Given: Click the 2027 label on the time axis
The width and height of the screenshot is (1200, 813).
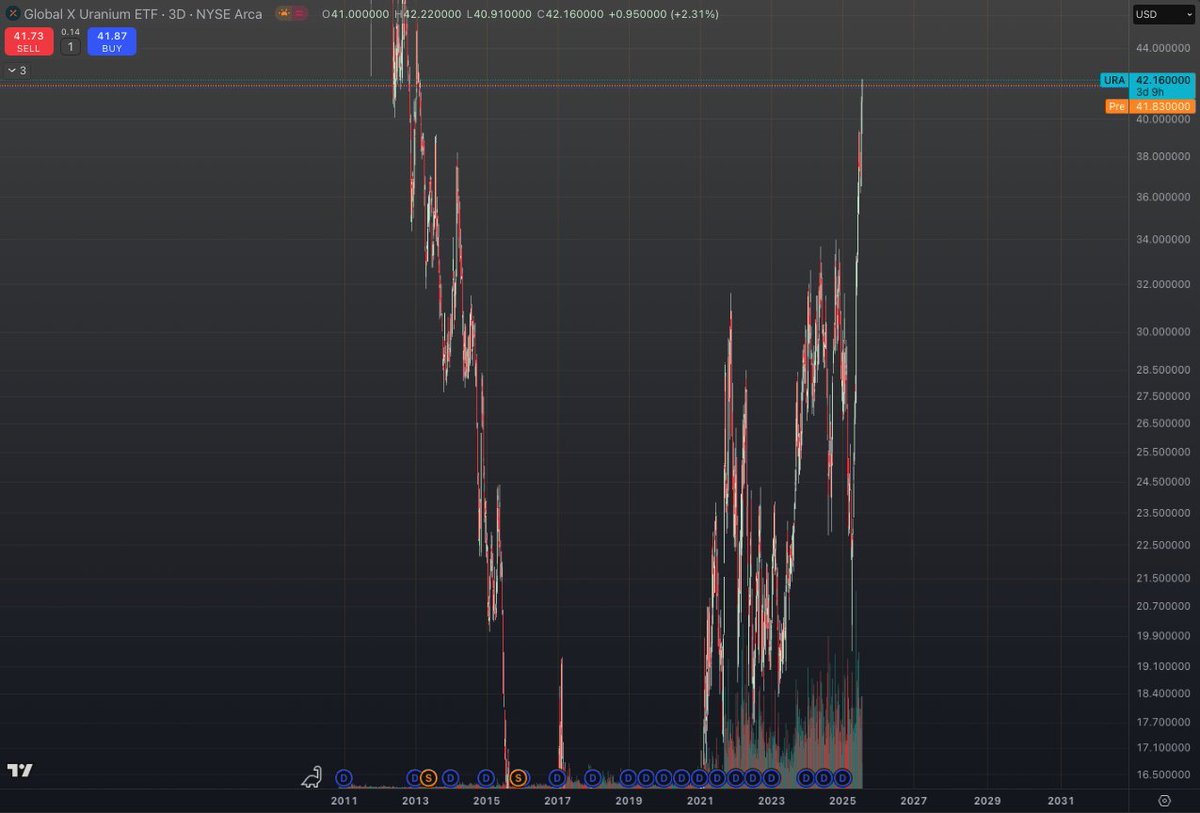Looking at the screenshot, I should coord(913,801).
